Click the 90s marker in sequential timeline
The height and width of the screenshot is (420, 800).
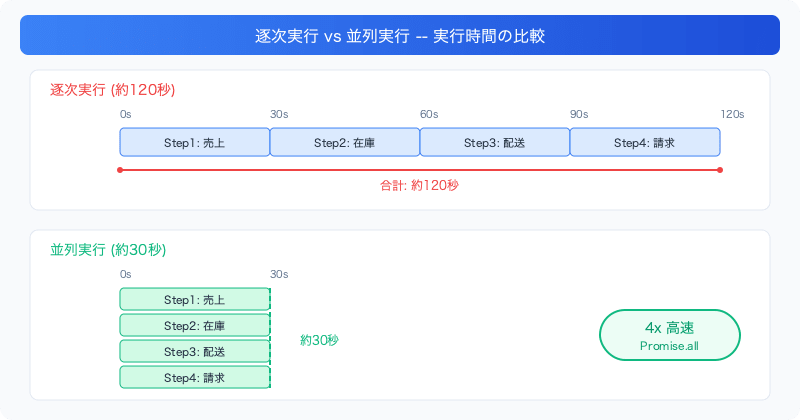pos(579,114)
